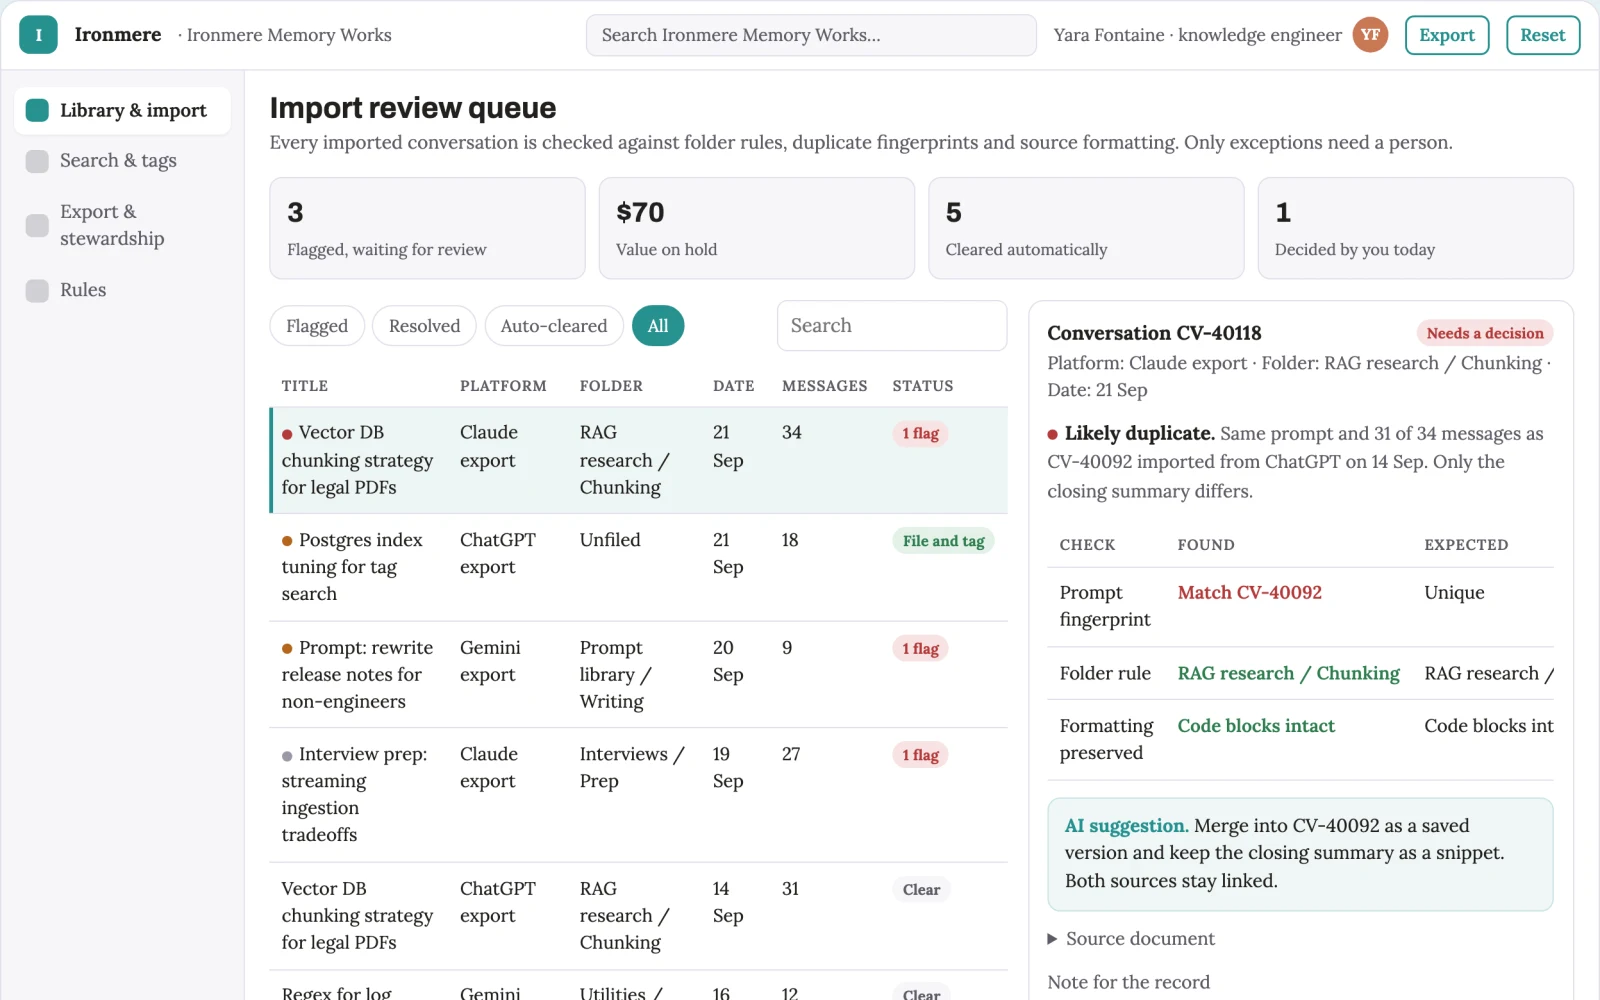The width and height of the screenshot is (1600, 1000).
Task: Click the File and tag status badge
Action: coord(943,541)
